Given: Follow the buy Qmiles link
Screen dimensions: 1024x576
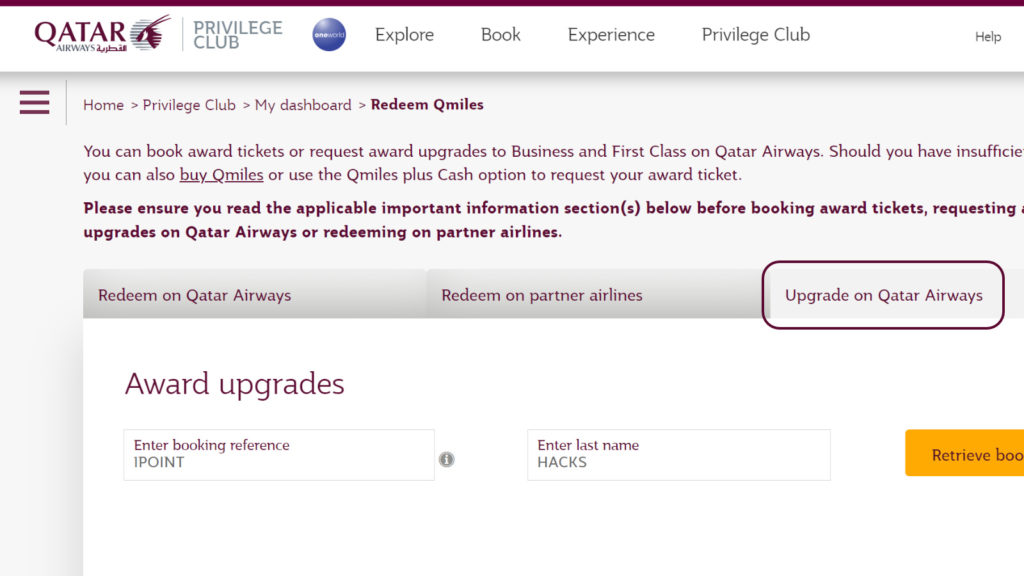Looking at the screenshot, I should click(x=220, y=174).
